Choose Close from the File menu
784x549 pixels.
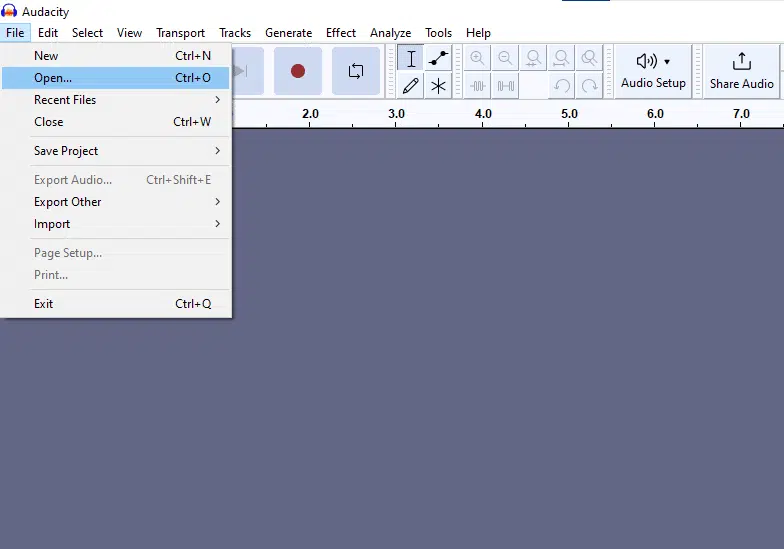[x=116, y=122]
